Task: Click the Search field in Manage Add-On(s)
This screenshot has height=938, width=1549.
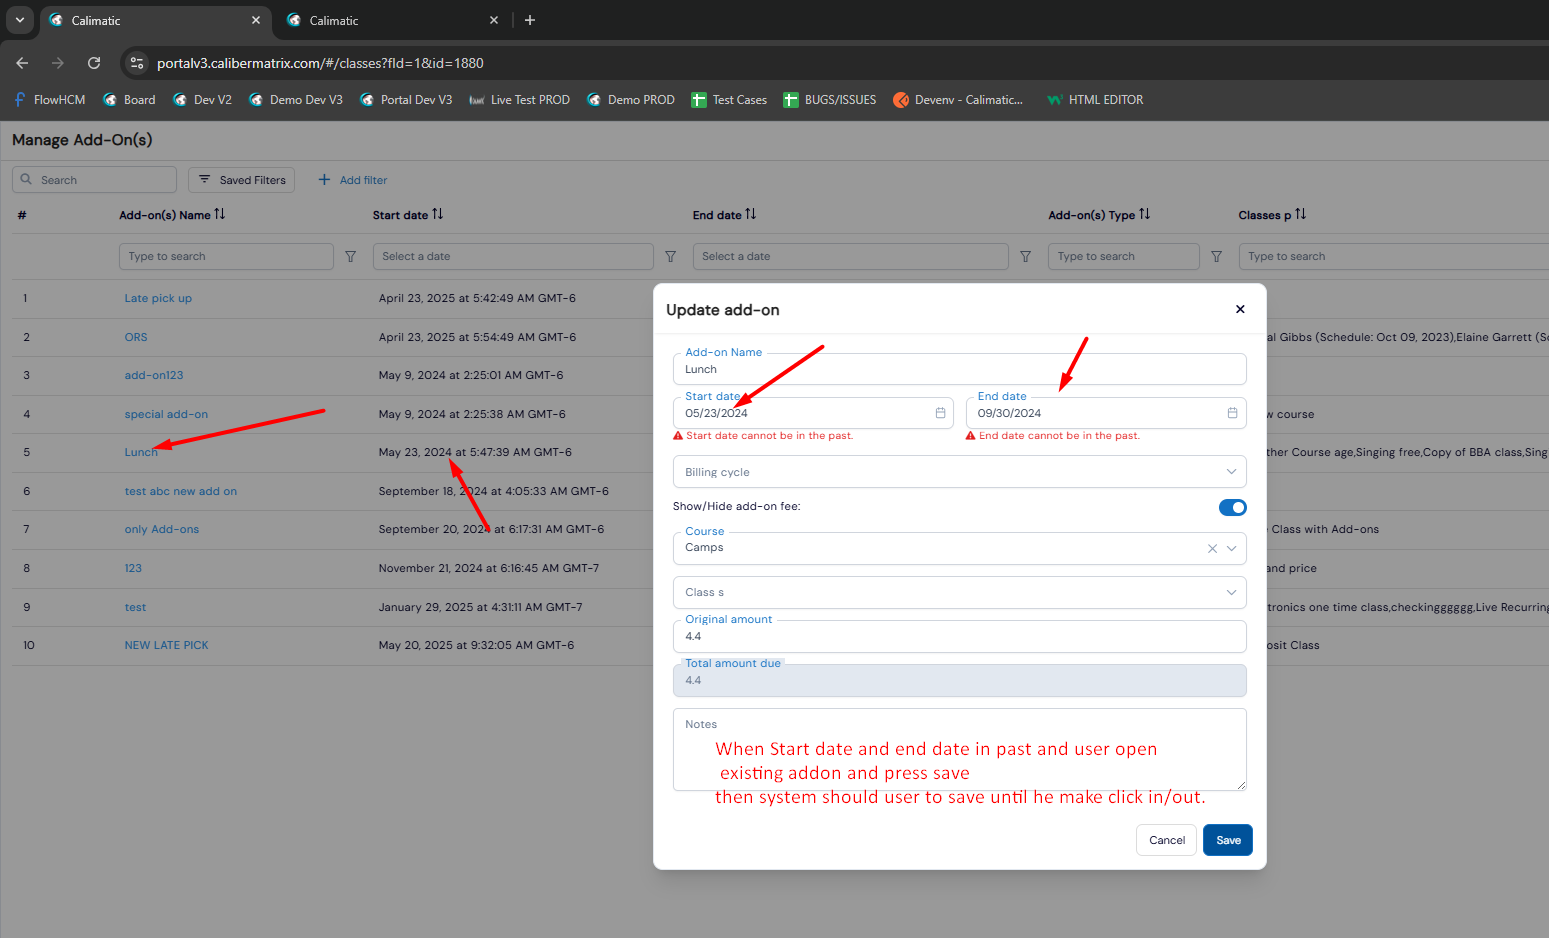Action: click(x=94, y=180)
